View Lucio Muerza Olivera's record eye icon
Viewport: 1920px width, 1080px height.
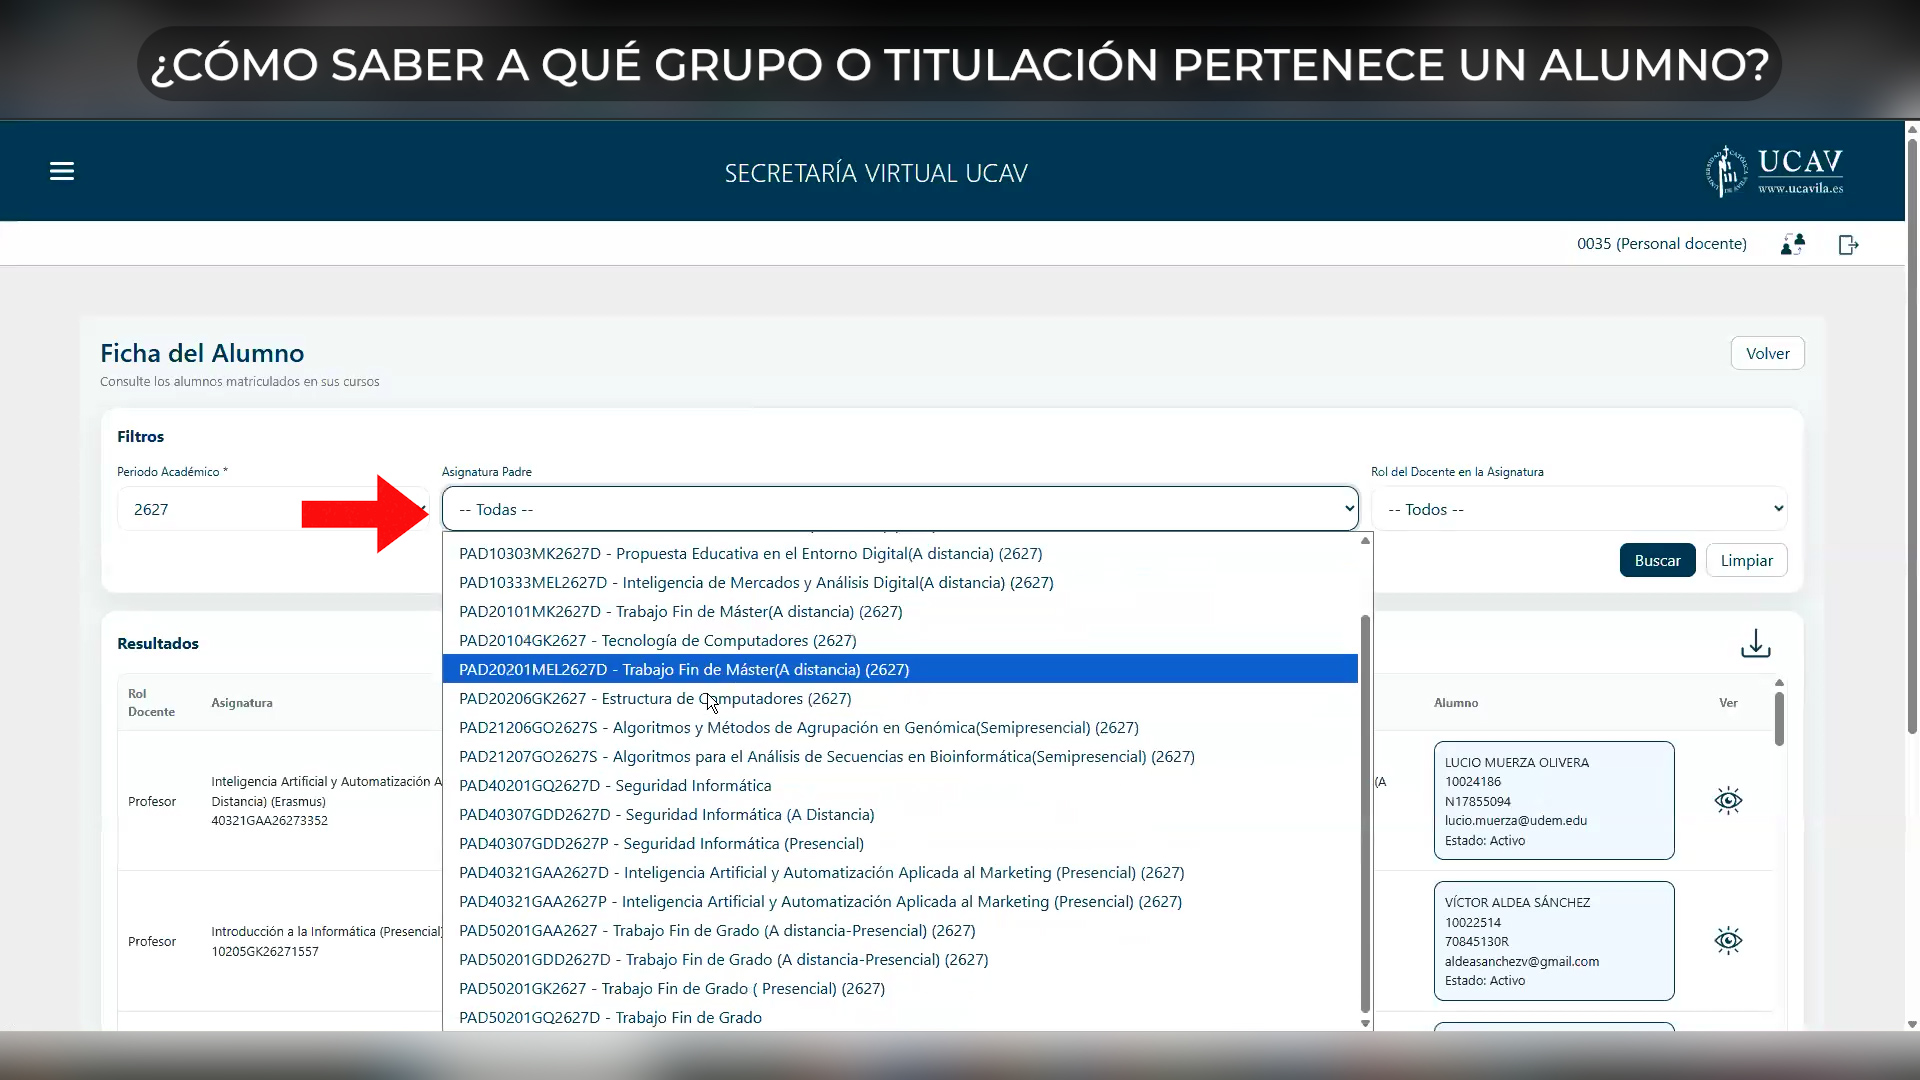point(1728,800)
